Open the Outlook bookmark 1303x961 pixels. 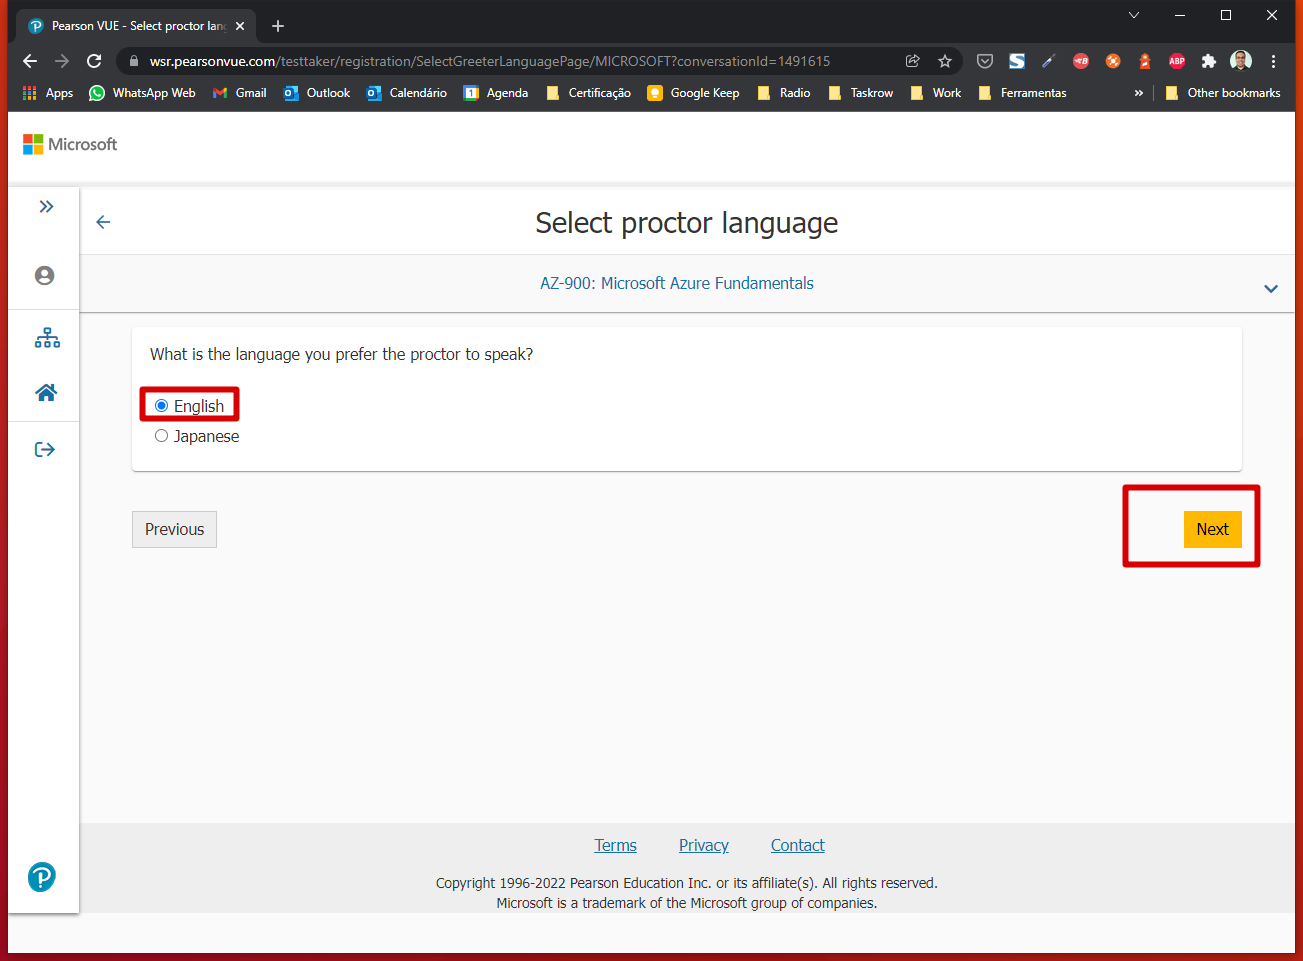[317, 93]
